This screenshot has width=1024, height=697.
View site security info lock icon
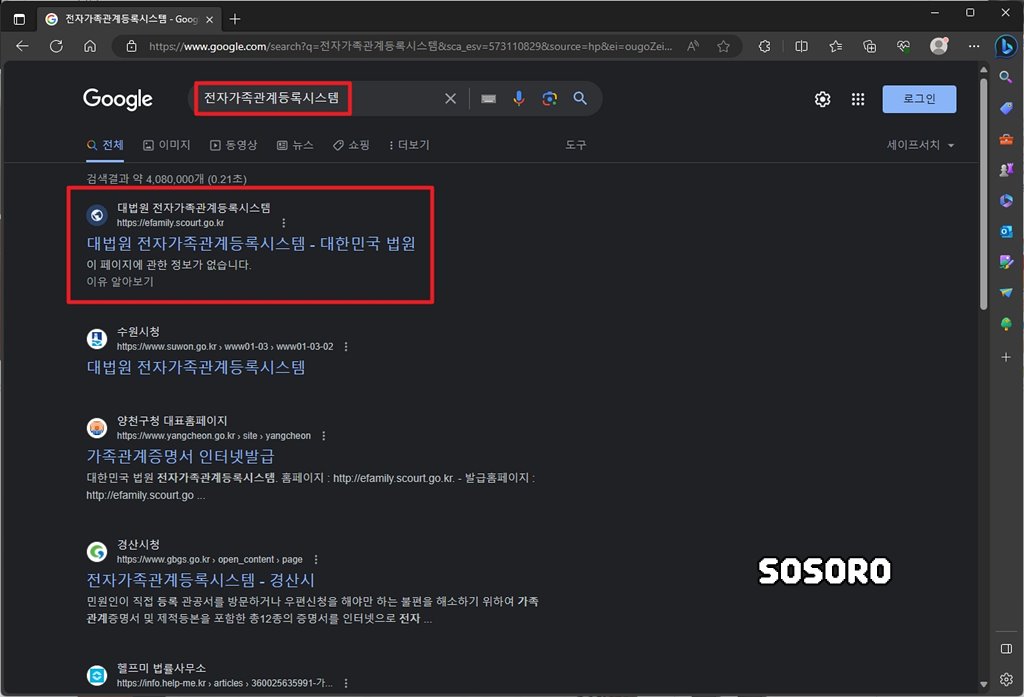point(131,46)
